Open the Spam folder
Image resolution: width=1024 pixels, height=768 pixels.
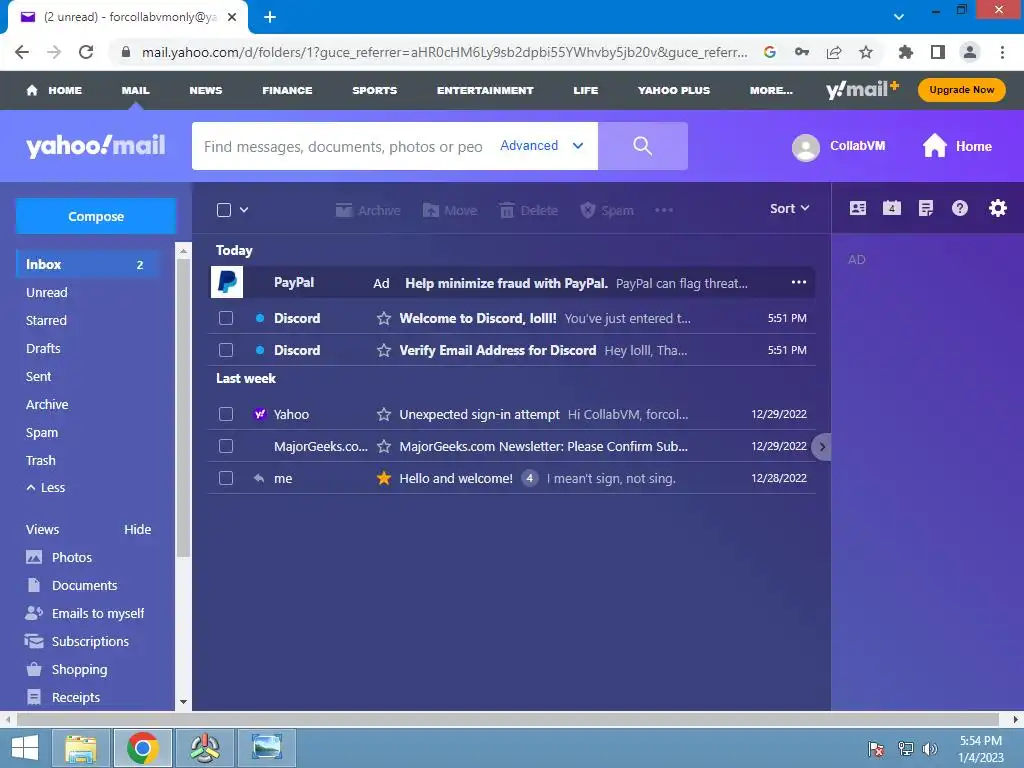42,433
